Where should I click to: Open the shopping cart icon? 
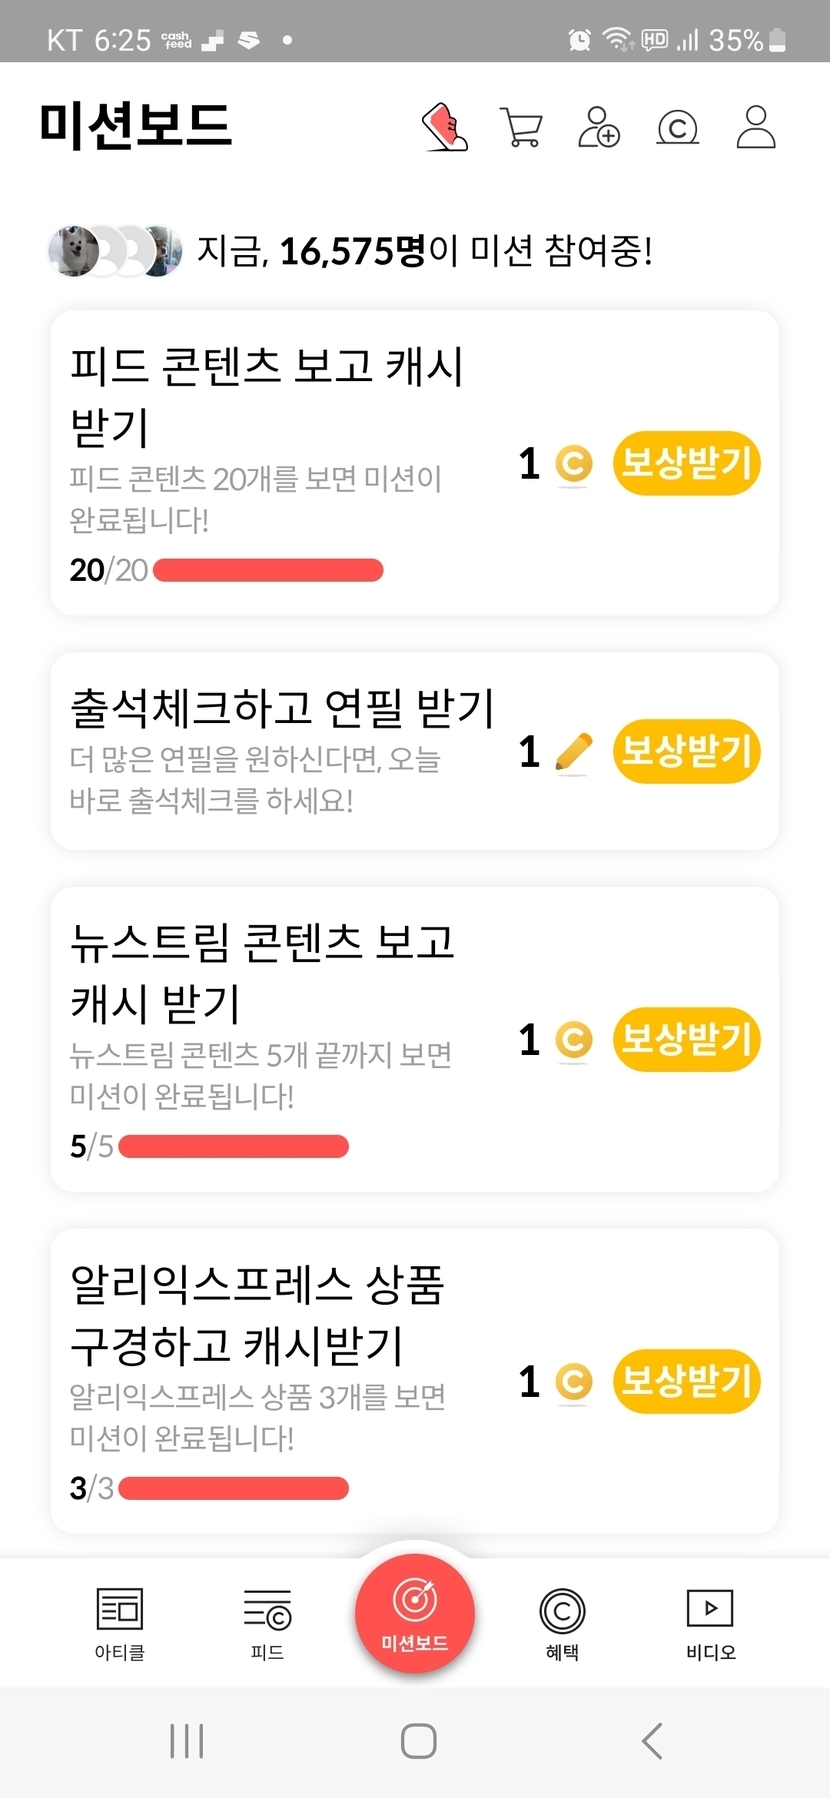tap(521, 128)
